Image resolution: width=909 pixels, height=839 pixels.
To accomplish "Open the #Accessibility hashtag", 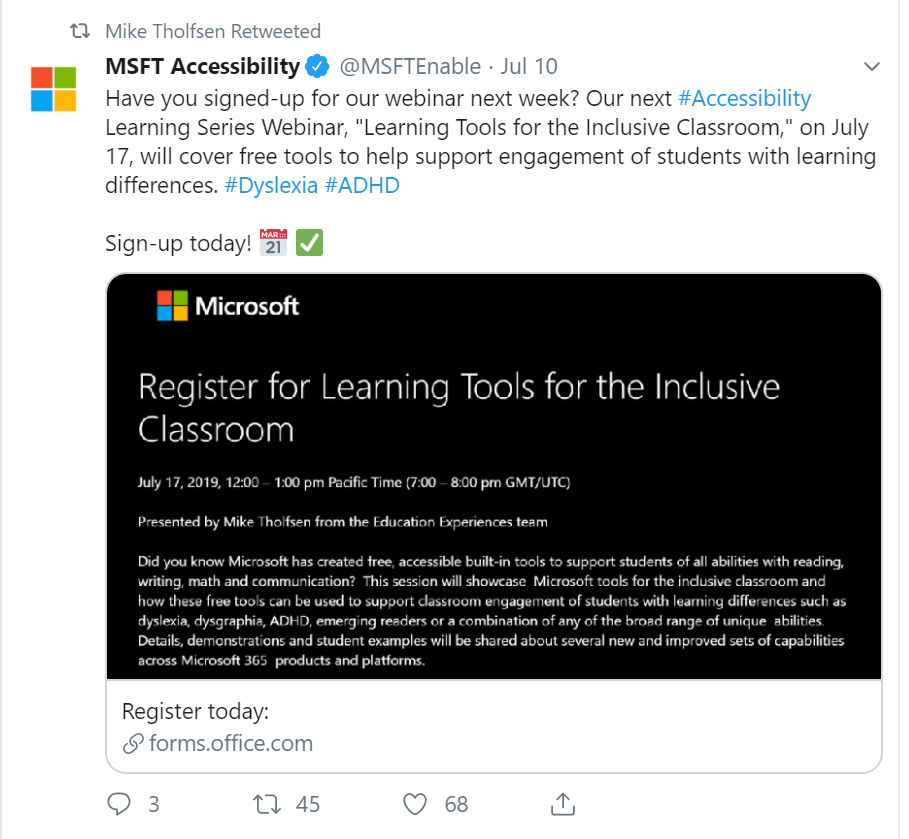I will click(x=745, y=98).
